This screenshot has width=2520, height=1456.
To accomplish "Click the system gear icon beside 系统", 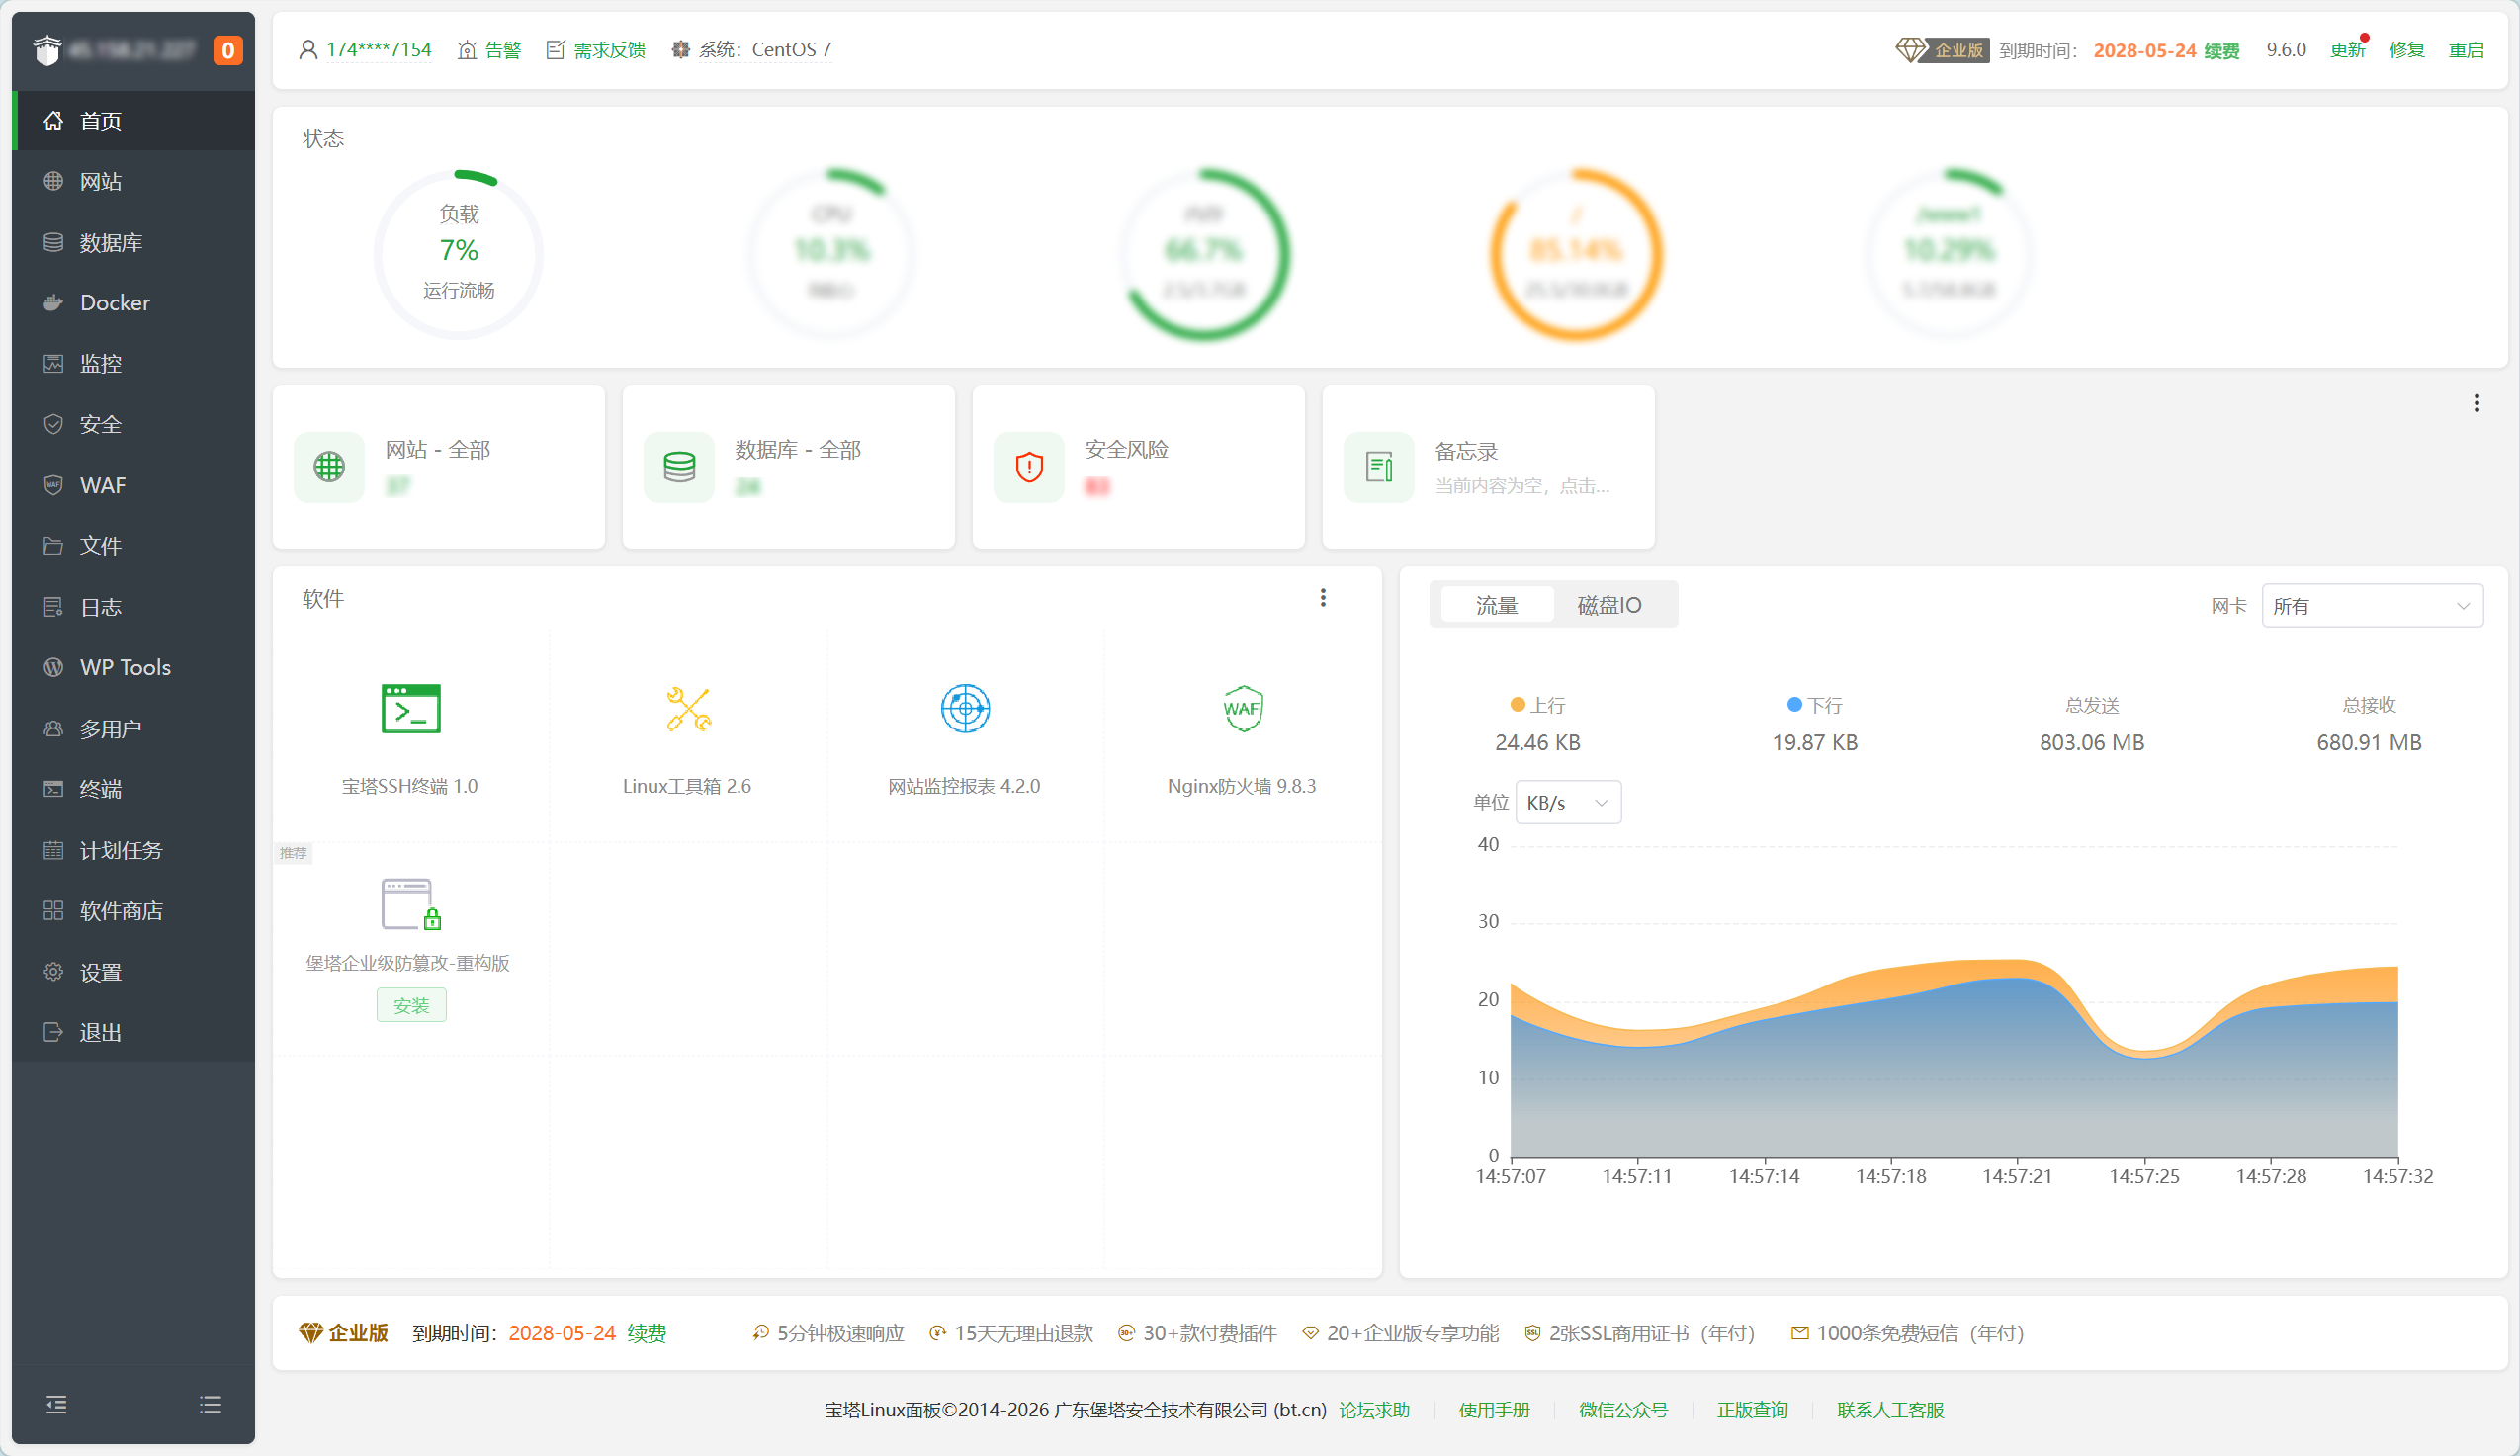I will [680, 50].
